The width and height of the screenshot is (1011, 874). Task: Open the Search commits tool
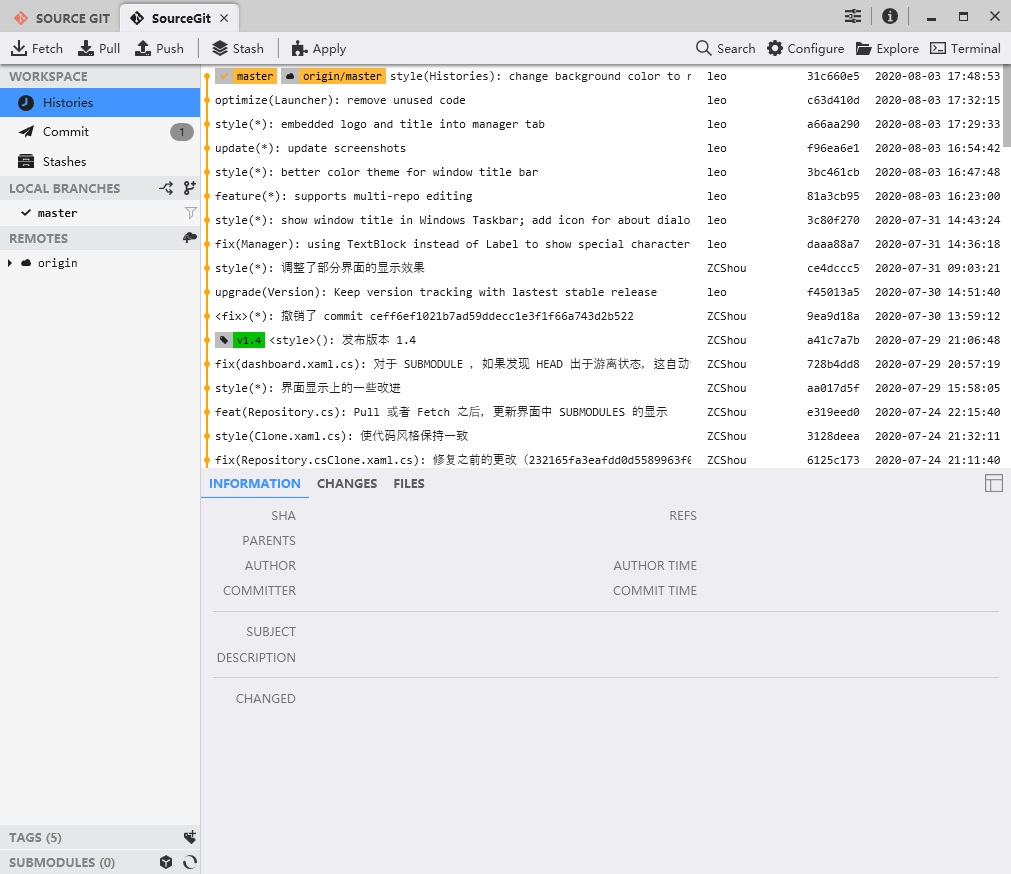tap(725, 48)
